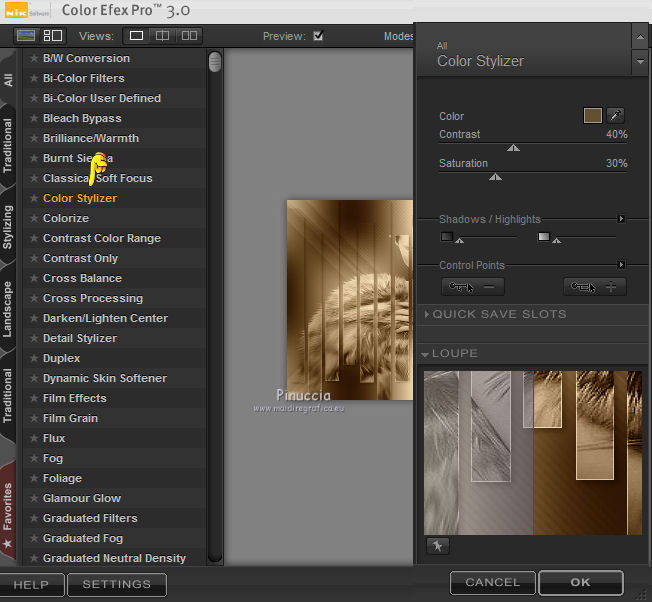Click the add control point button
652x602 pixels.
[594, 287]
